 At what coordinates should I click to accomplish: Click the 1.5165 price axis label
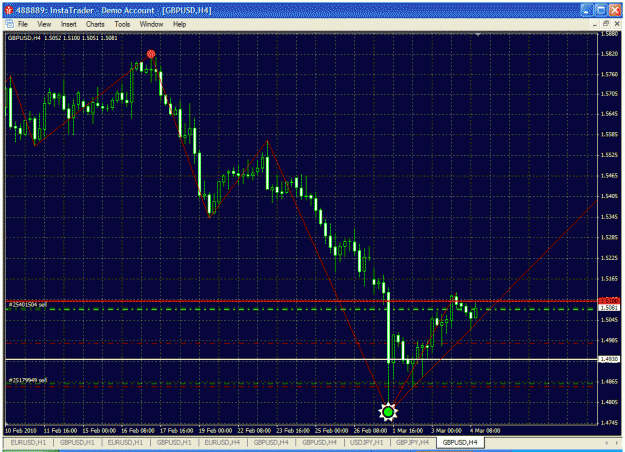[x=609, y=279]
